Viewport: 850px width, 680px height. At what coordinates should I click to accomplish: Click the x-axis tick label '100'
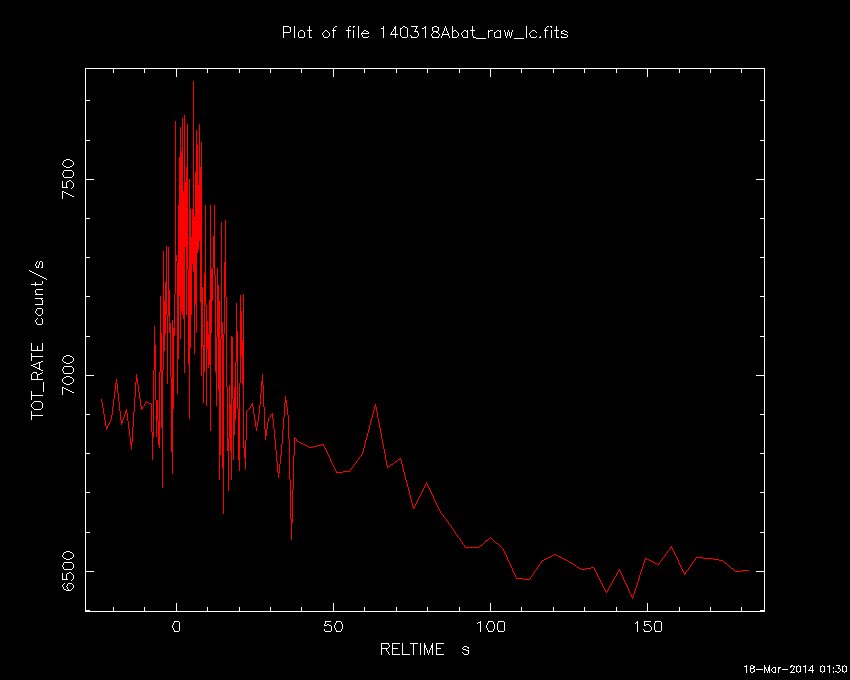[491, 627]
